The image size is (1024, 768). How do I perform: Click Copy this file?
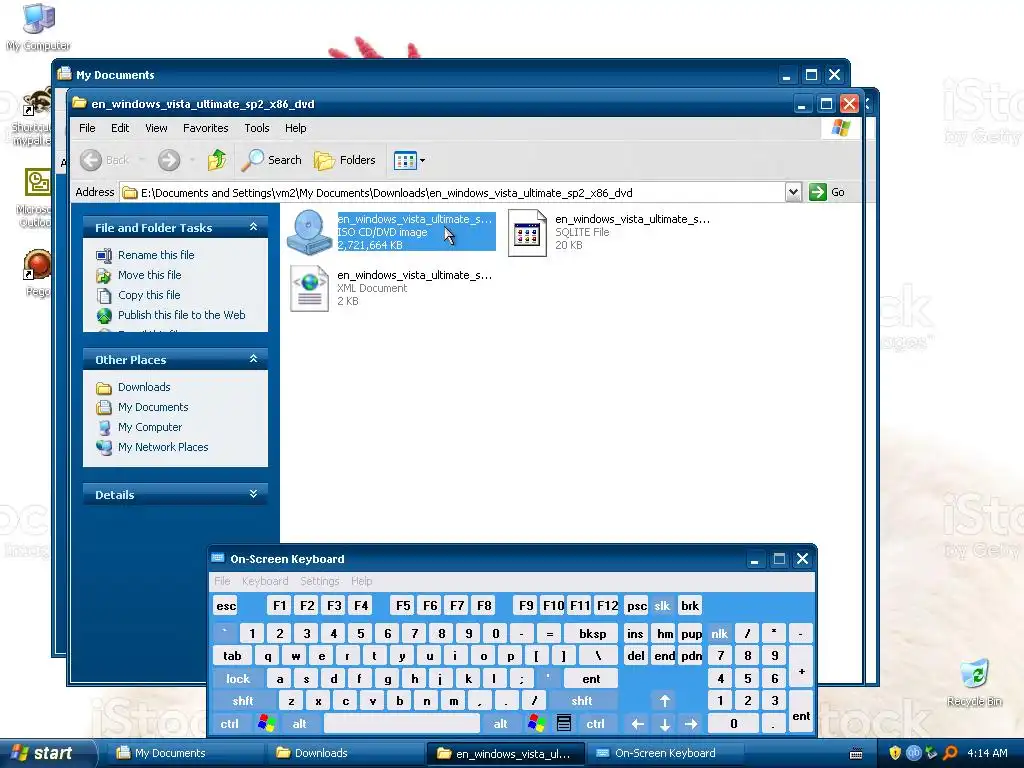tap(149, 295)
